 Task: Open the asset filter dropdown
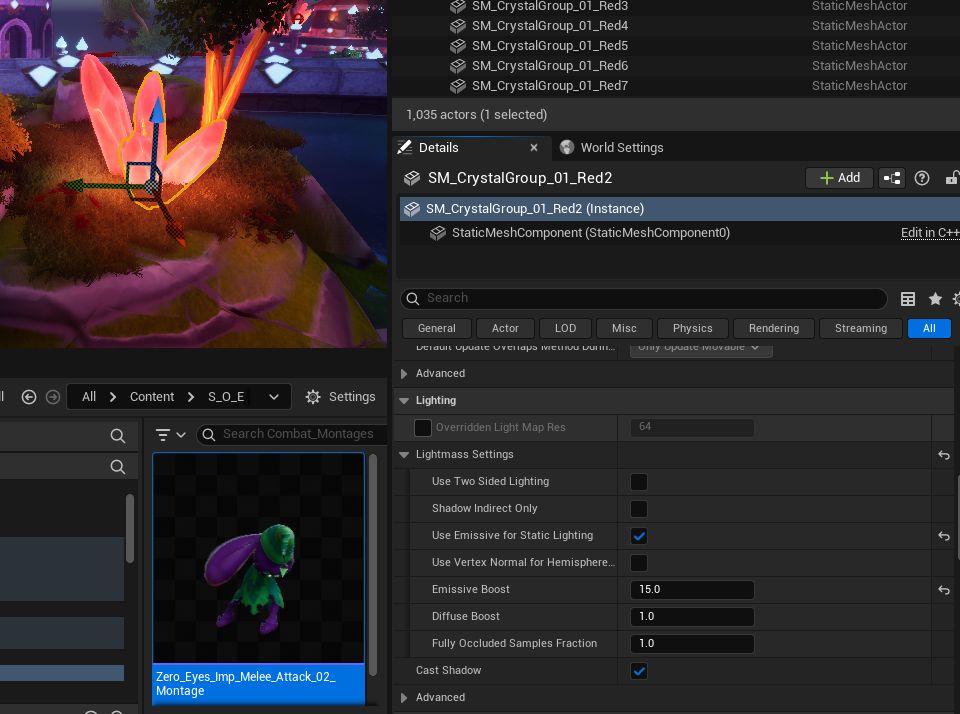[170, 435]
